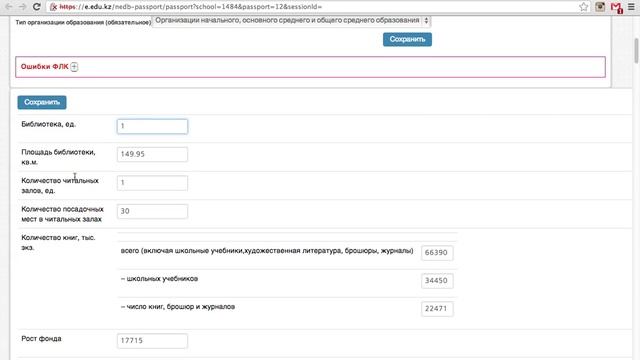
Task: Click the посадочных мест field showing 30
Action: click(152, 211)
